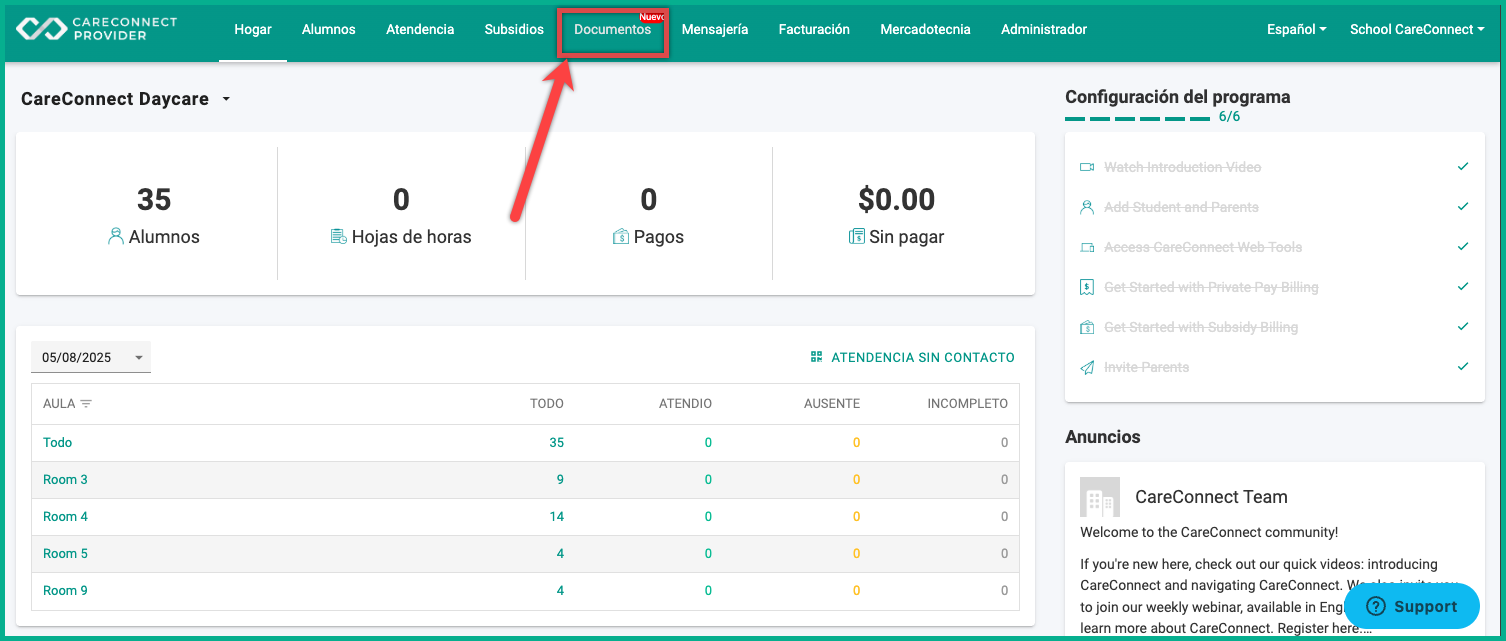Open the Room 3 link
Image resolution: width=1506 pixels, height=641 pixels.
point(65,479)
